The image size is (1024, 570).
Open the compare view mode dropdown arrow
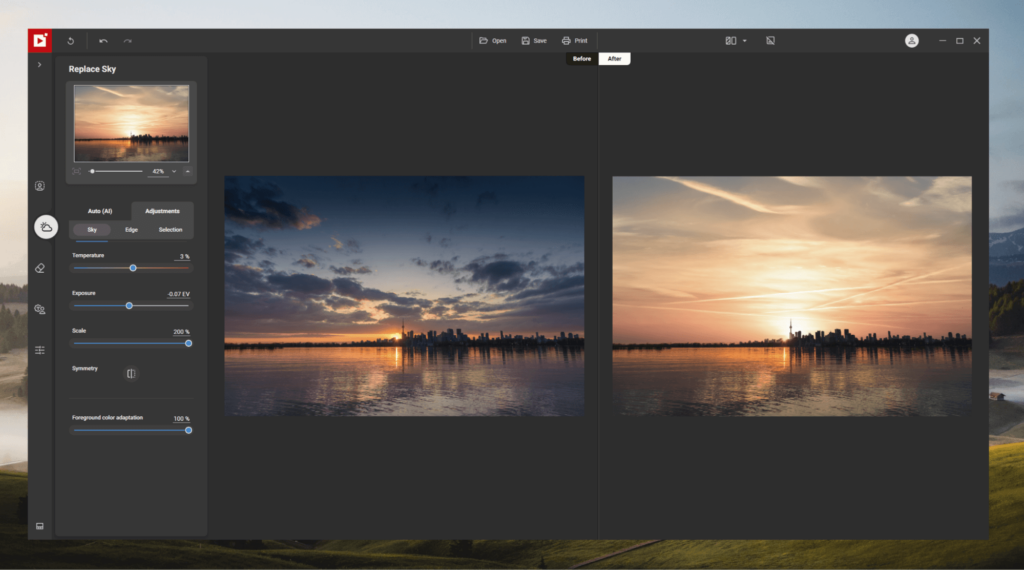[744, 41]
